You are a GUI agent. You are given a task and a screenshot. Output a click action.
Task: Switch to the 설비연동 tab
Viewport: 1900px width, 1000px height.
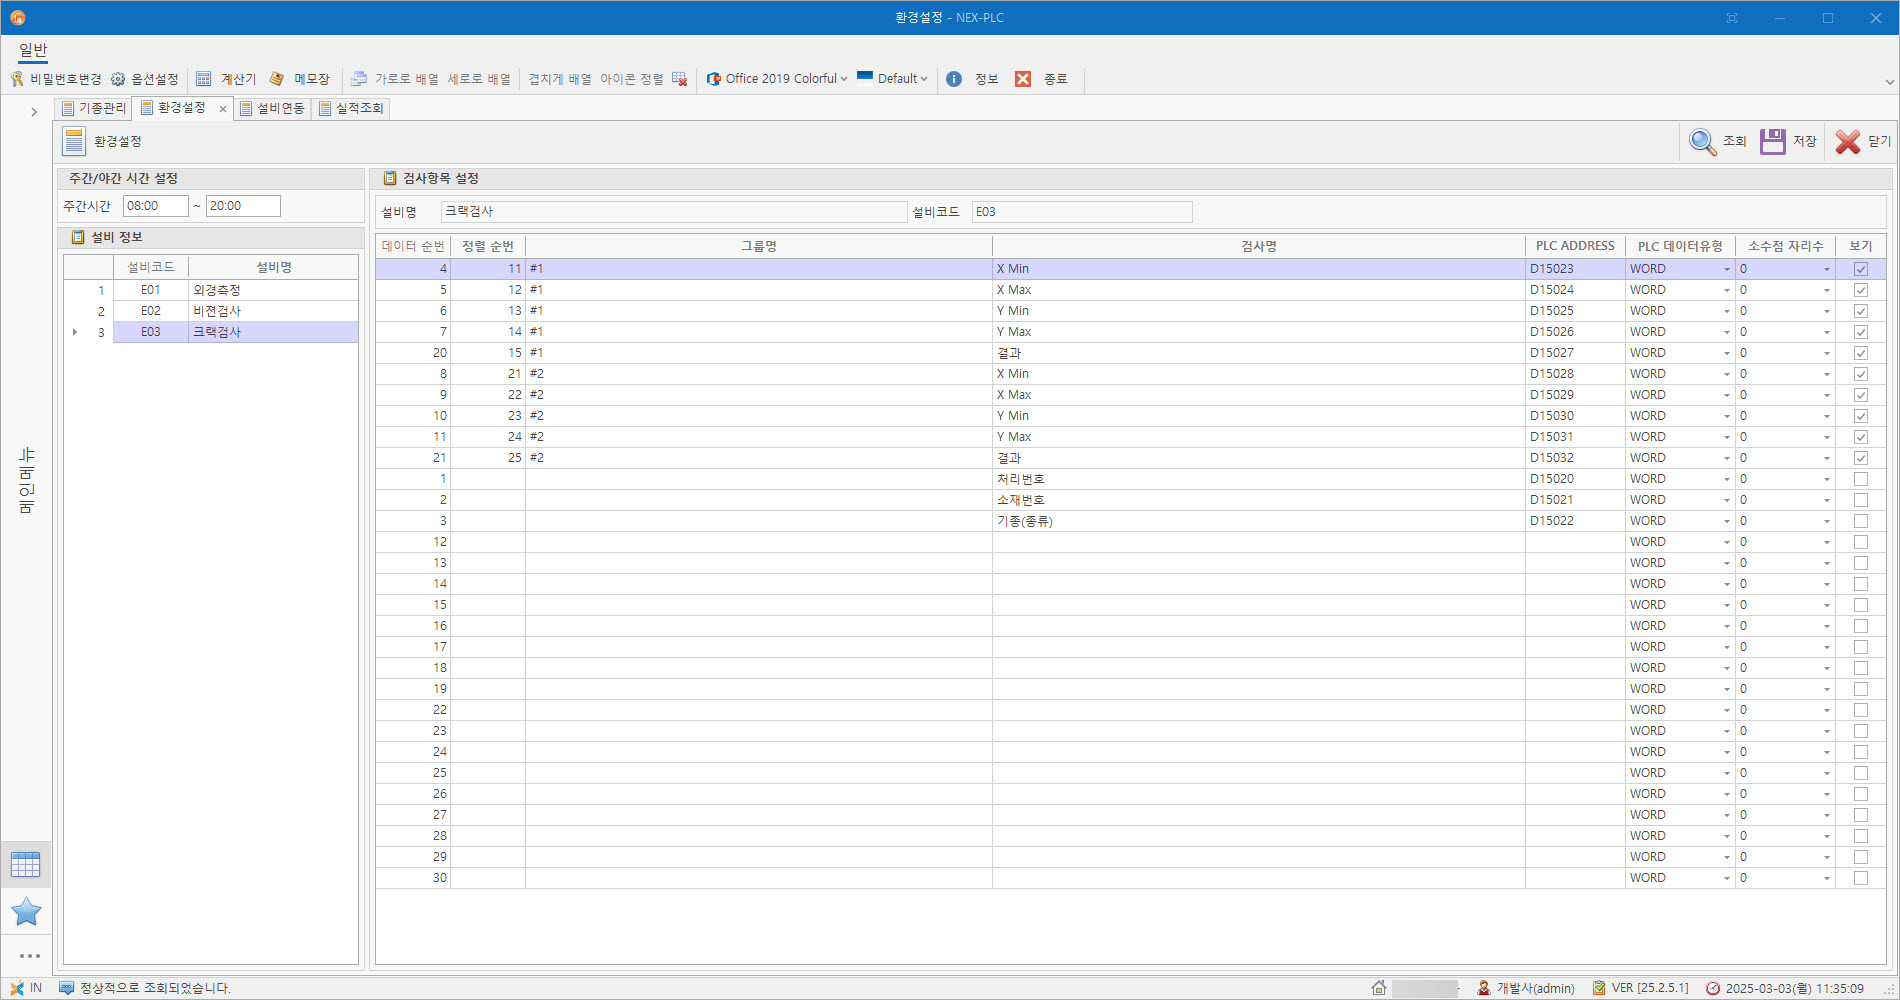click(x=273, y=108)
